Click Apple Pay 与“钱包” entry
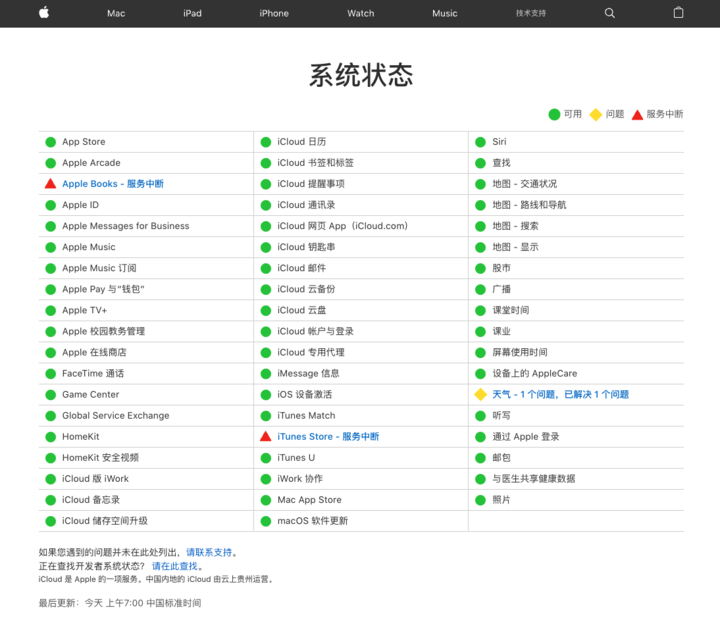This screenshot has width=720, height=624. (103, 289)
